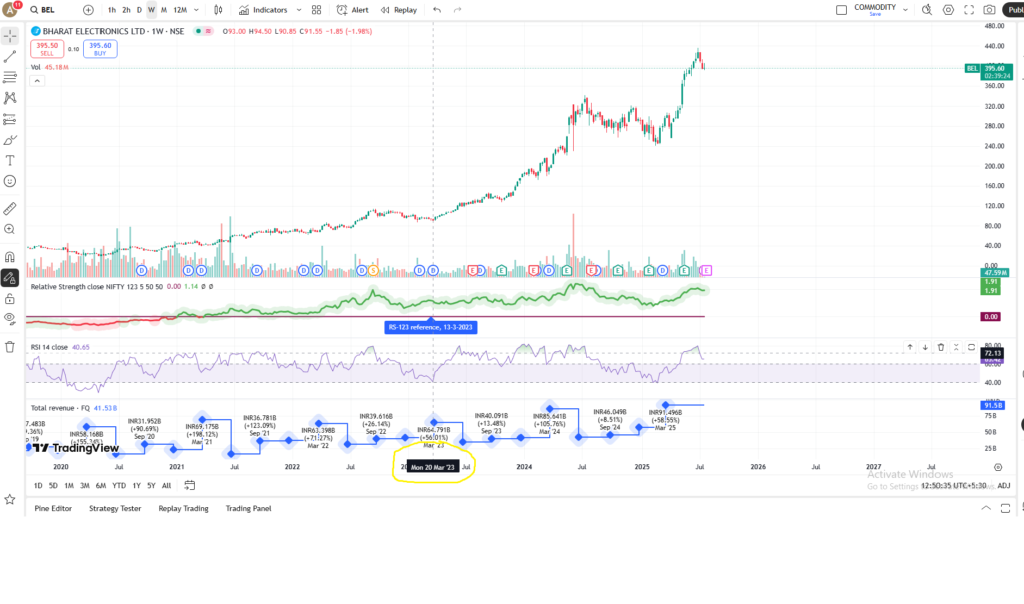Select the W weekly timeframe
The width and height of the screenshot is (1024, 604).
point(152,10)
